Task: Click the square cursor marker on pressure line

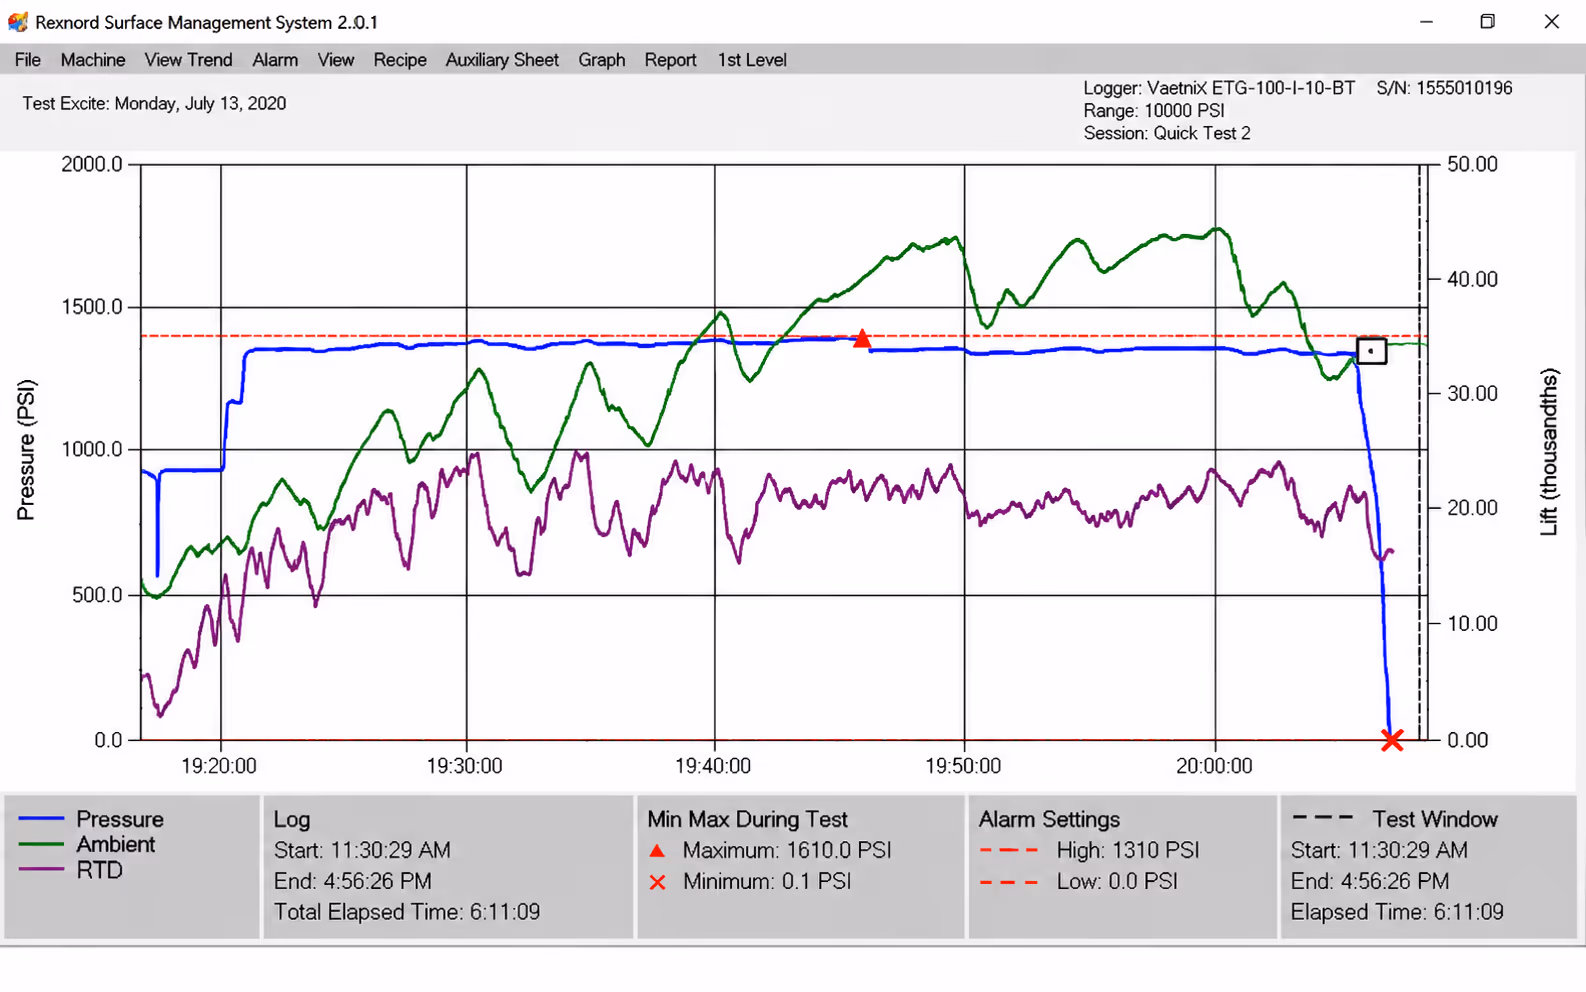Action: point(1371,351)
